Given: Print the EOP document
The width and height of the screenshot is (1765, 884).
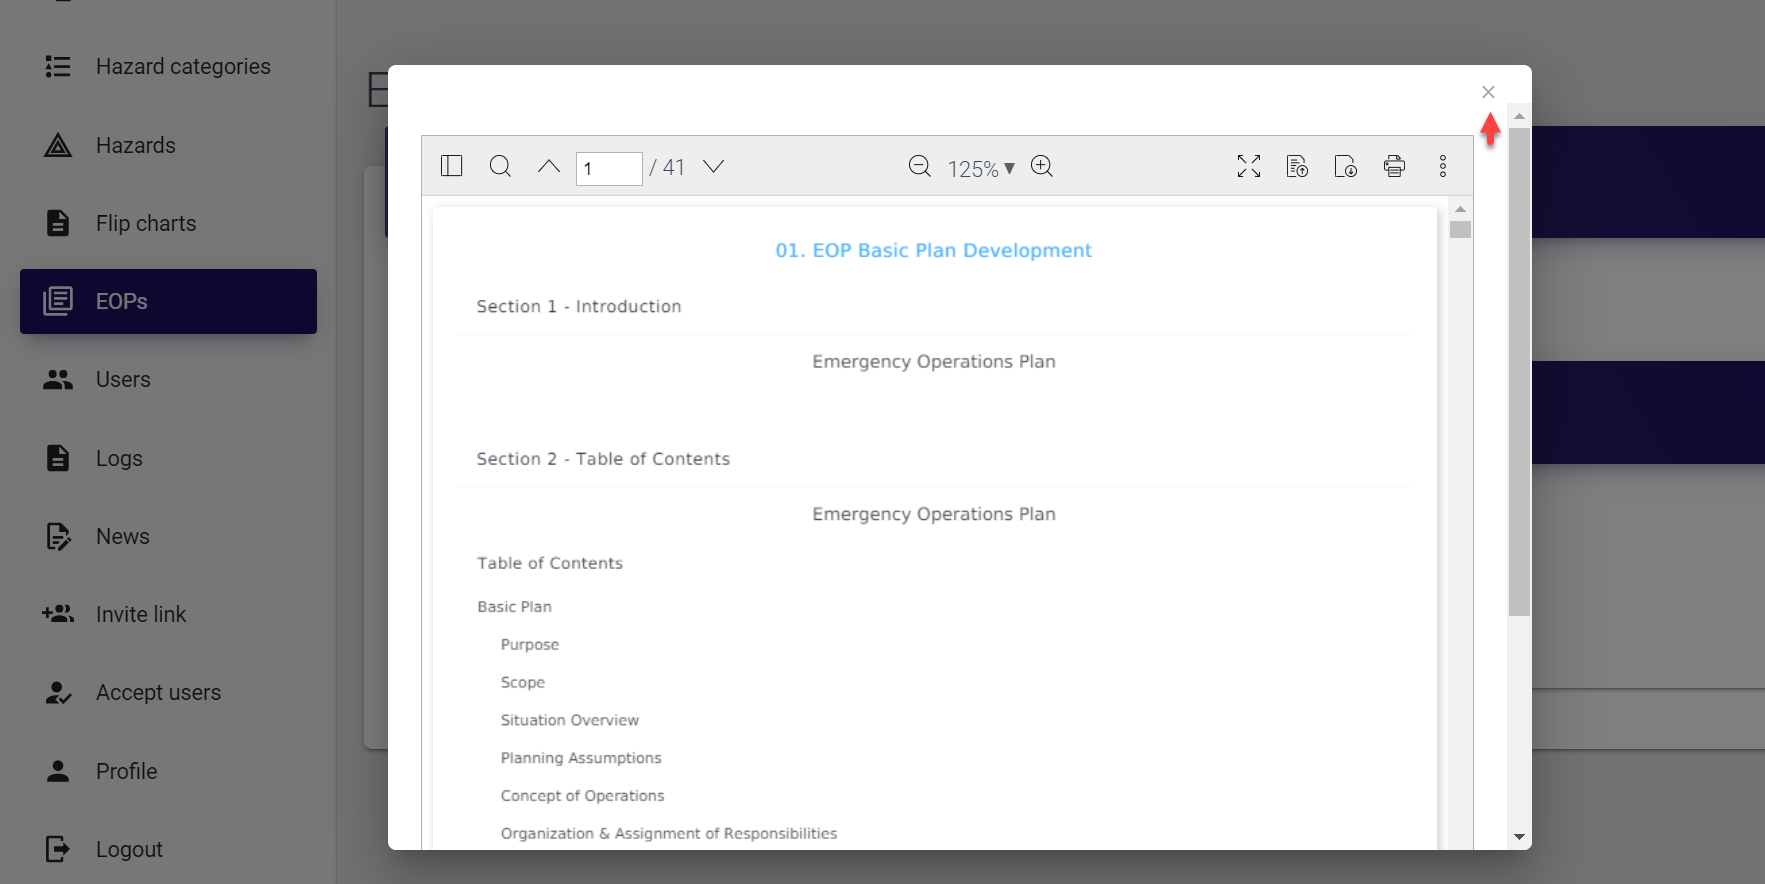Looking at the screenshot, I should pos(1394,166).
